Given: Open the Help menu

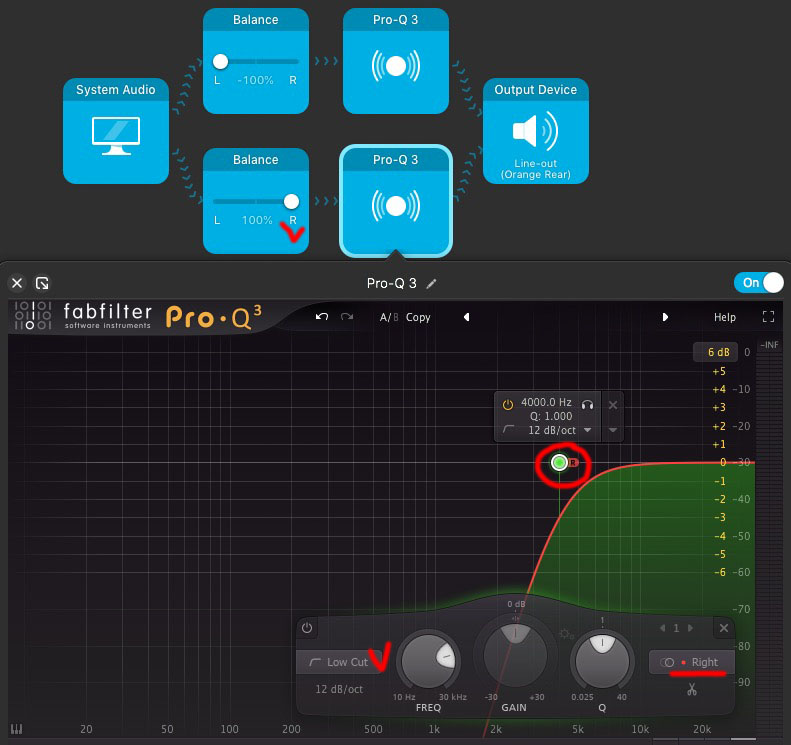Looking at the screenshot, I should tap(725, 317).
